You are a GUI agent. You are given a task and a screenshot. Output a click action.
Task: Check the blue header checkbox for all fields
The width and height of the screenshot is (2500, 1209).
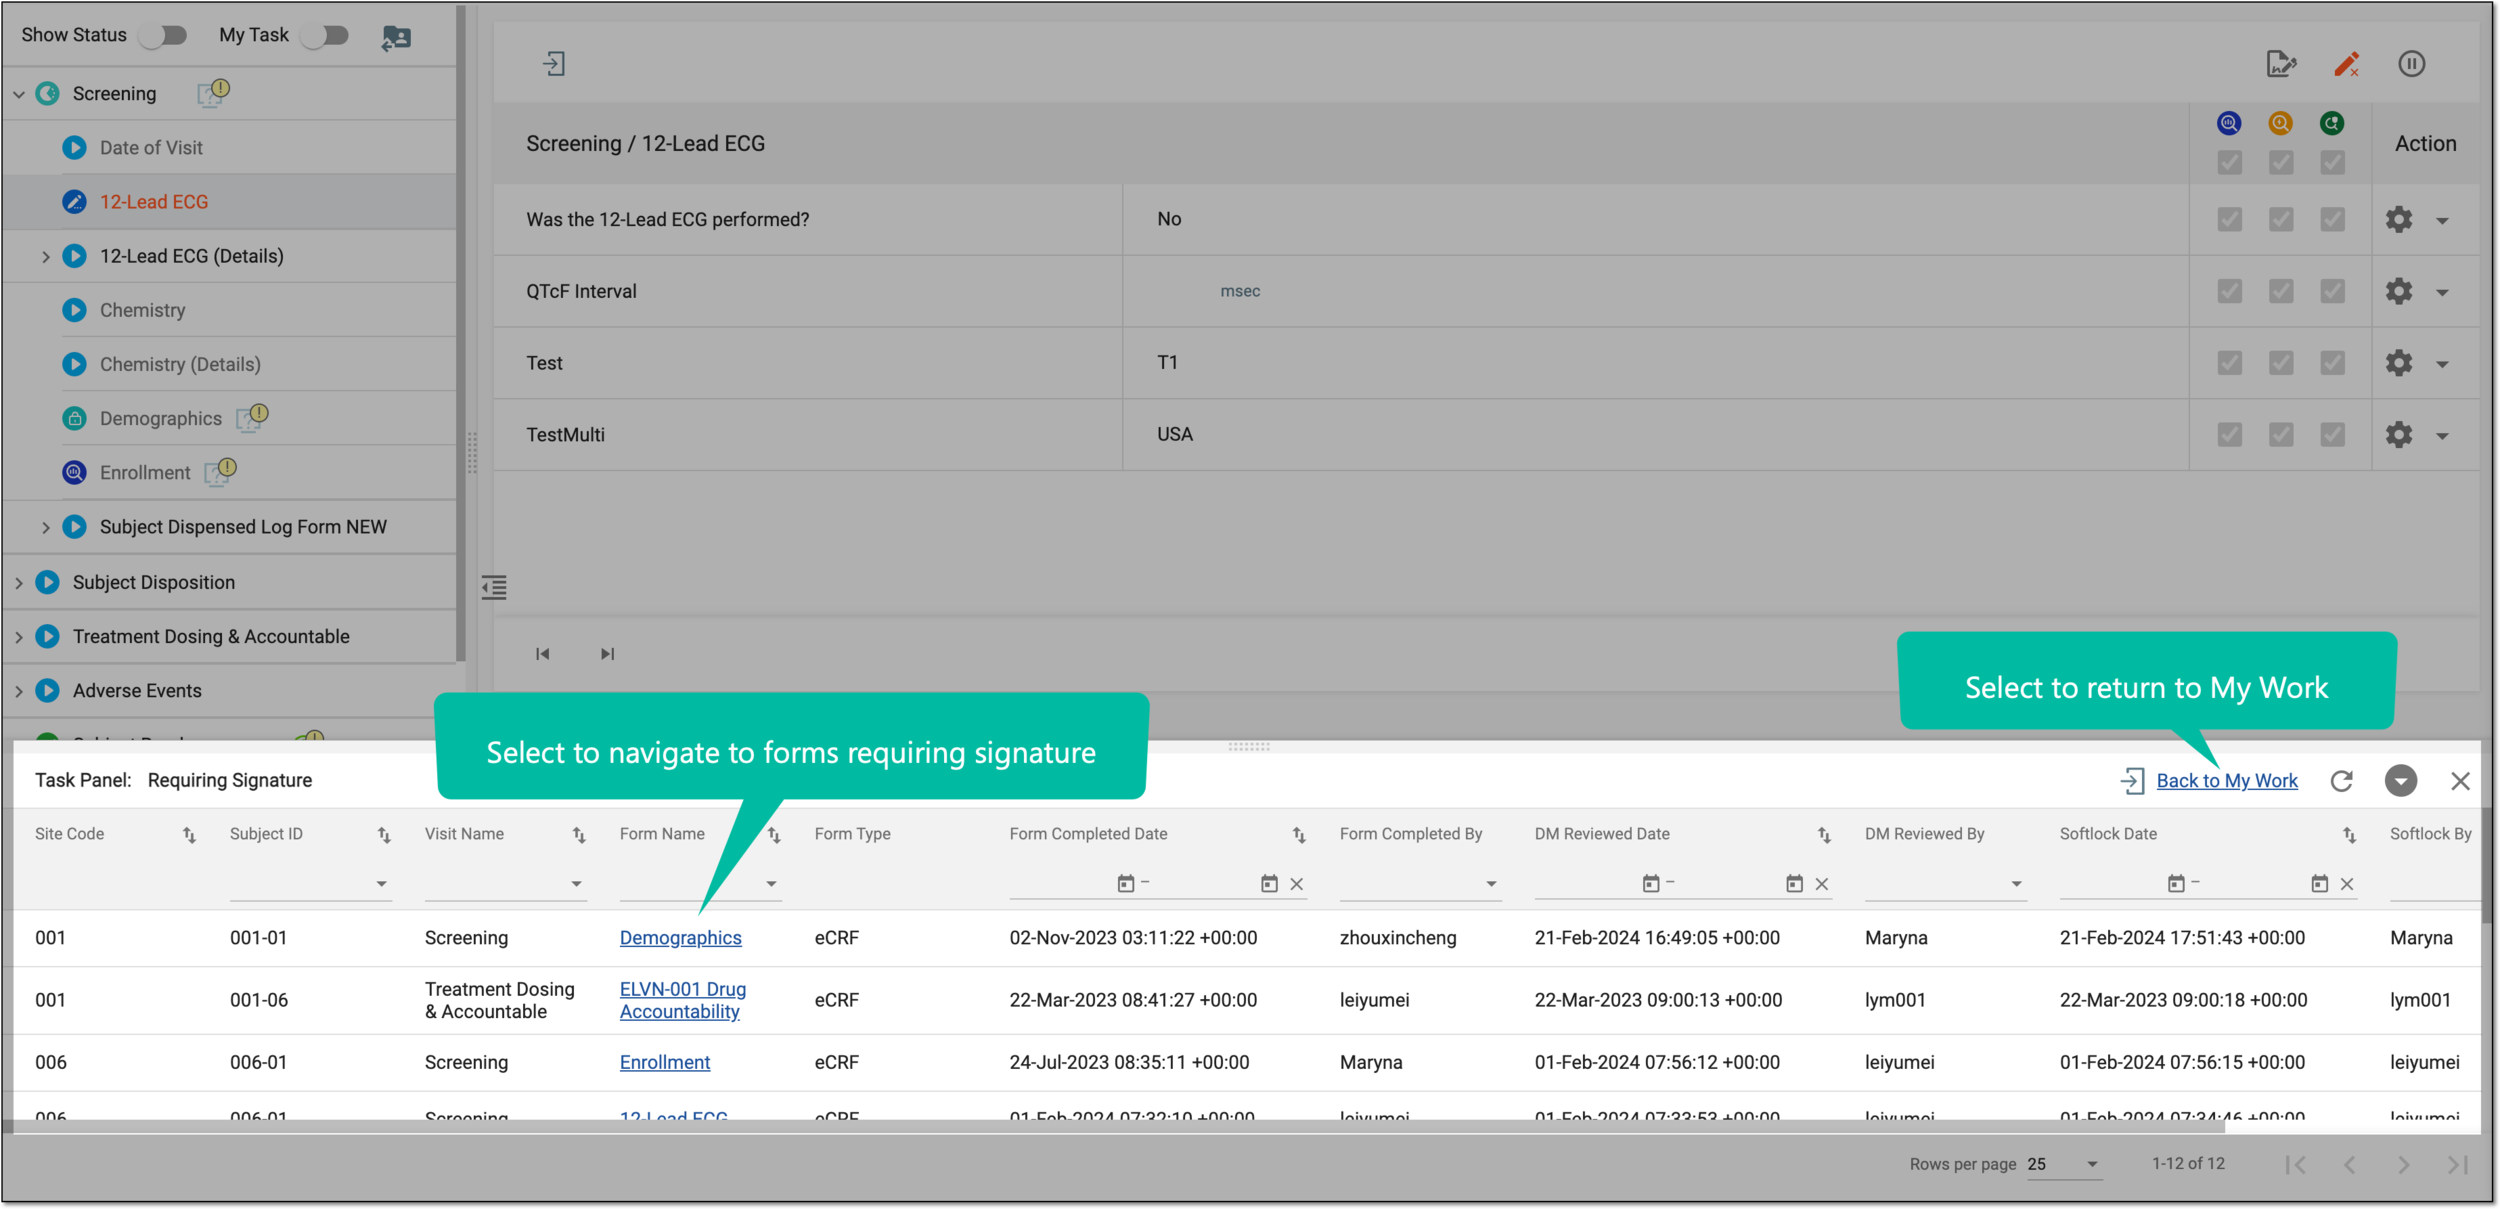2229,162
